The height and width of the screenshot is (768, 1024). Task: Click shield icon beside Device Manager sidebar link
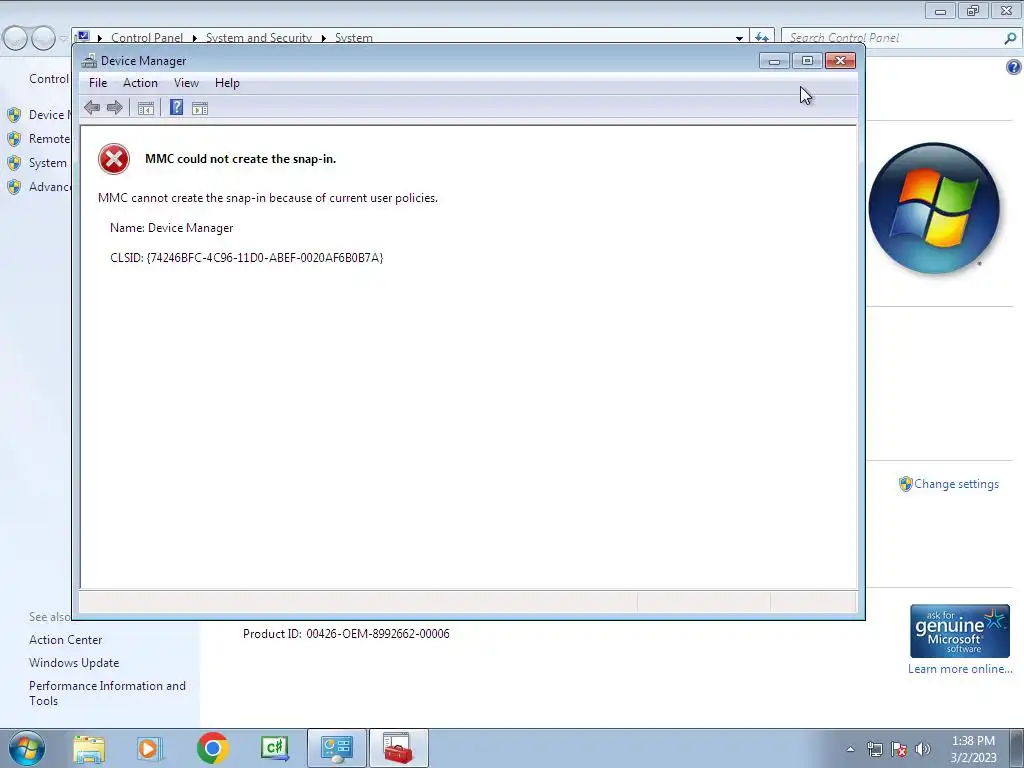14,116
